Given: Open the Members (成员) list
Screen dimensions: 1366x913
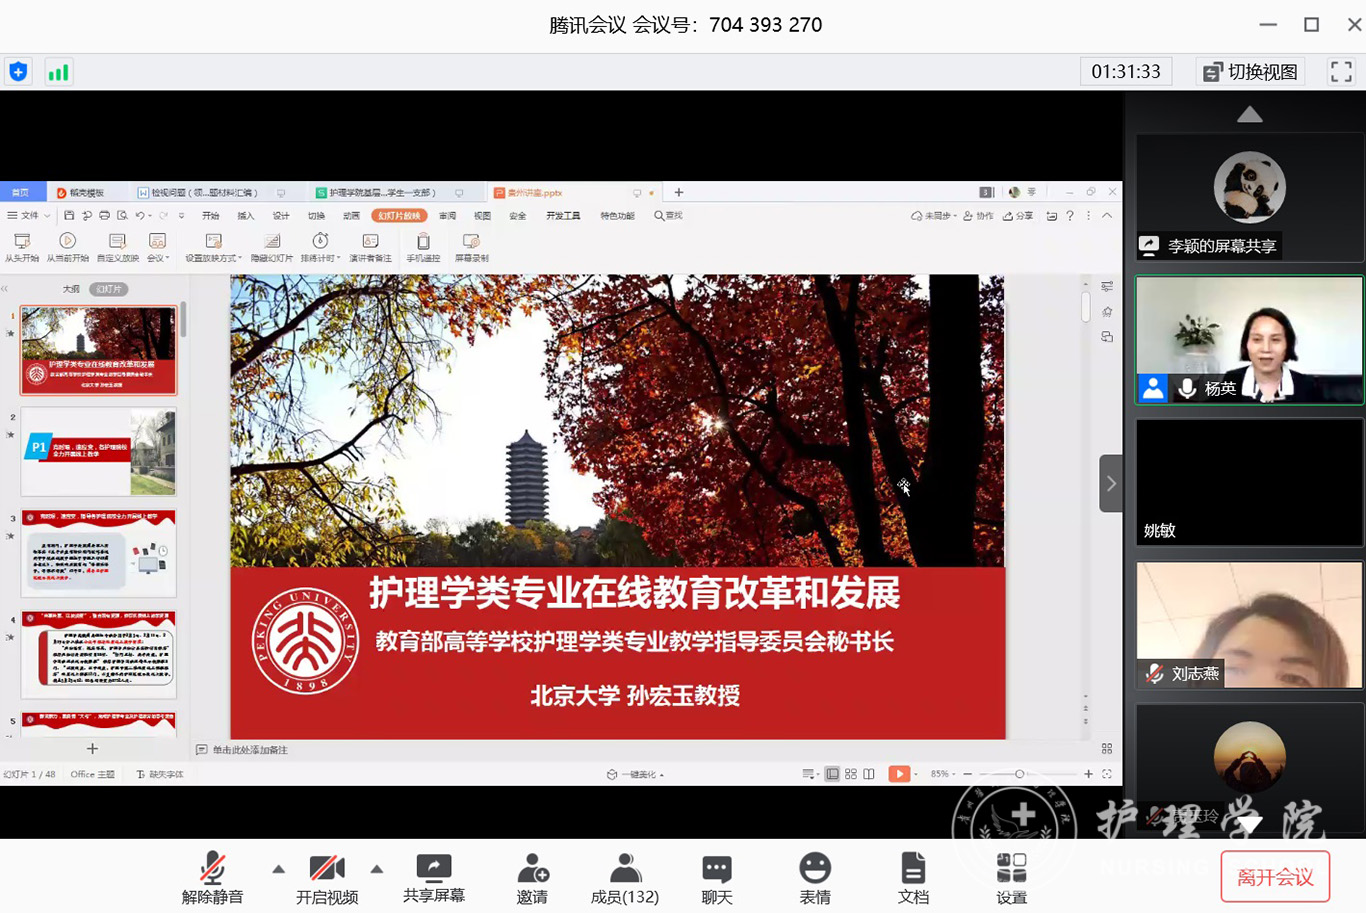Looking at the screenshot, I should (624, 878).
